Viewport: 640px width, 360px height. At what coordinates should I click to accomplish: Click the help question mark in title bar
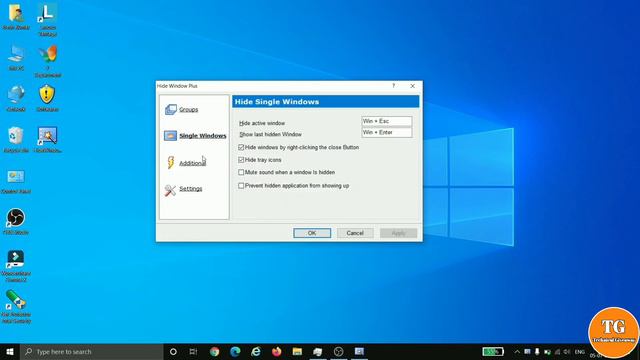[x=393, y=86]
